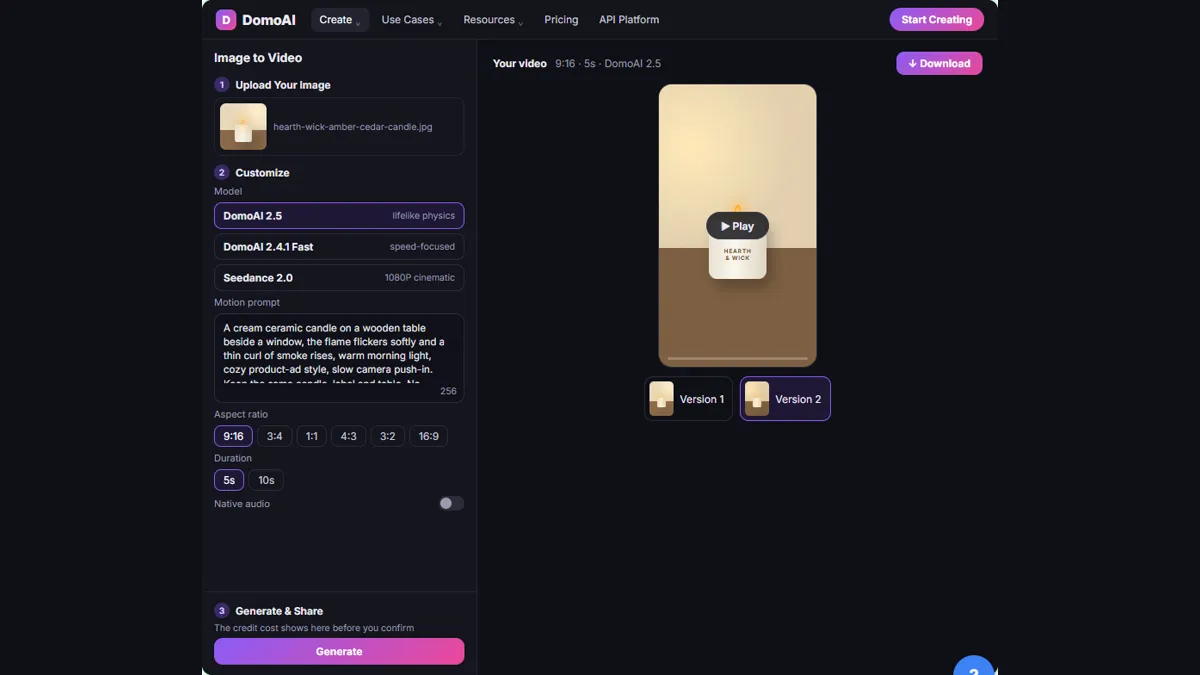The height and width of the screenshot is (675, 1200).
Task: Select the DomoAI 2.4.1 Fast model
Action: point(339,247)
